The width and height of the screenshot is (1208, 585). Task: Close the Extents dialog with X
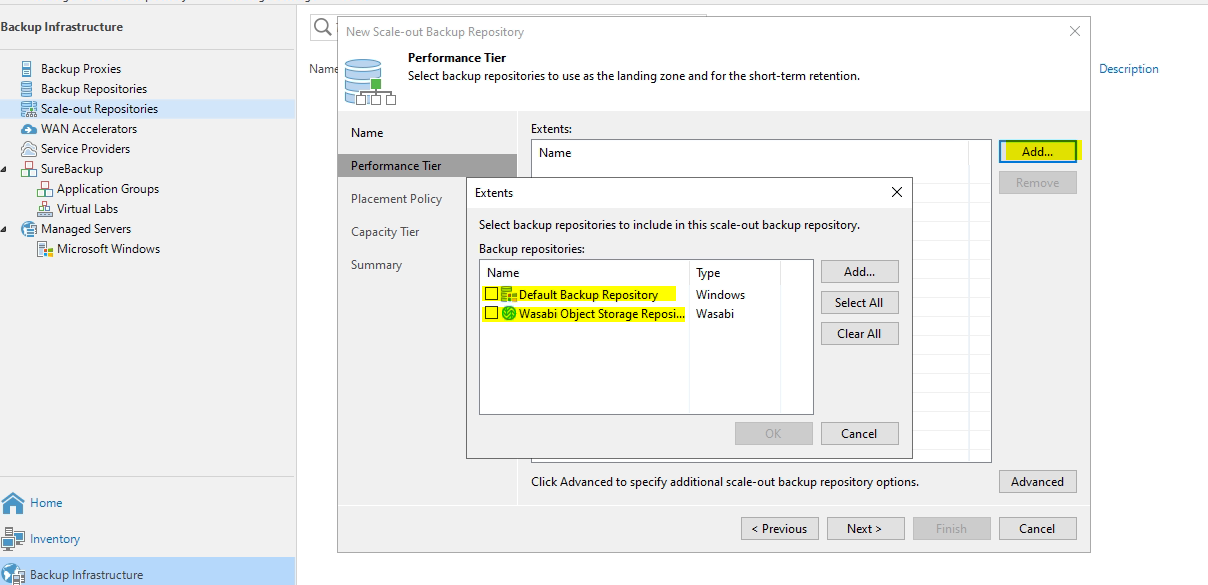tap(897, 192)
